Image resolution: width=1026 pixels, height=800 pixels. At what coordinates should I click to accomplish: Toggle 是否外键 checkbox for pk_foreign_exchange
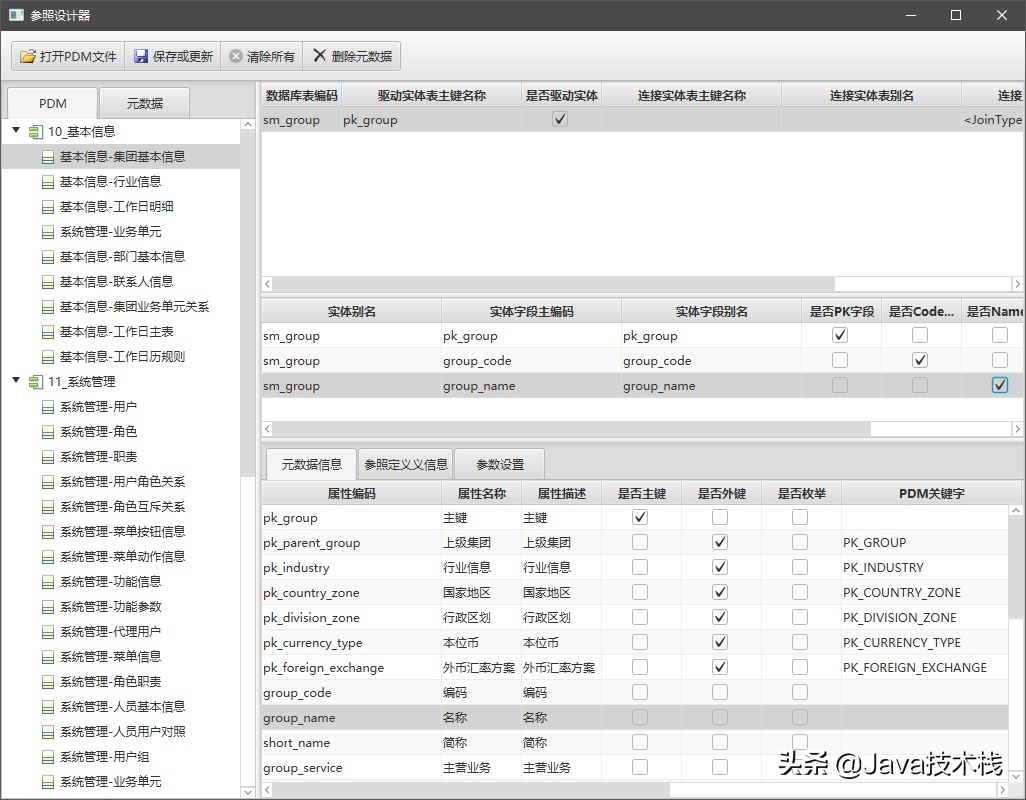(720, 667)
